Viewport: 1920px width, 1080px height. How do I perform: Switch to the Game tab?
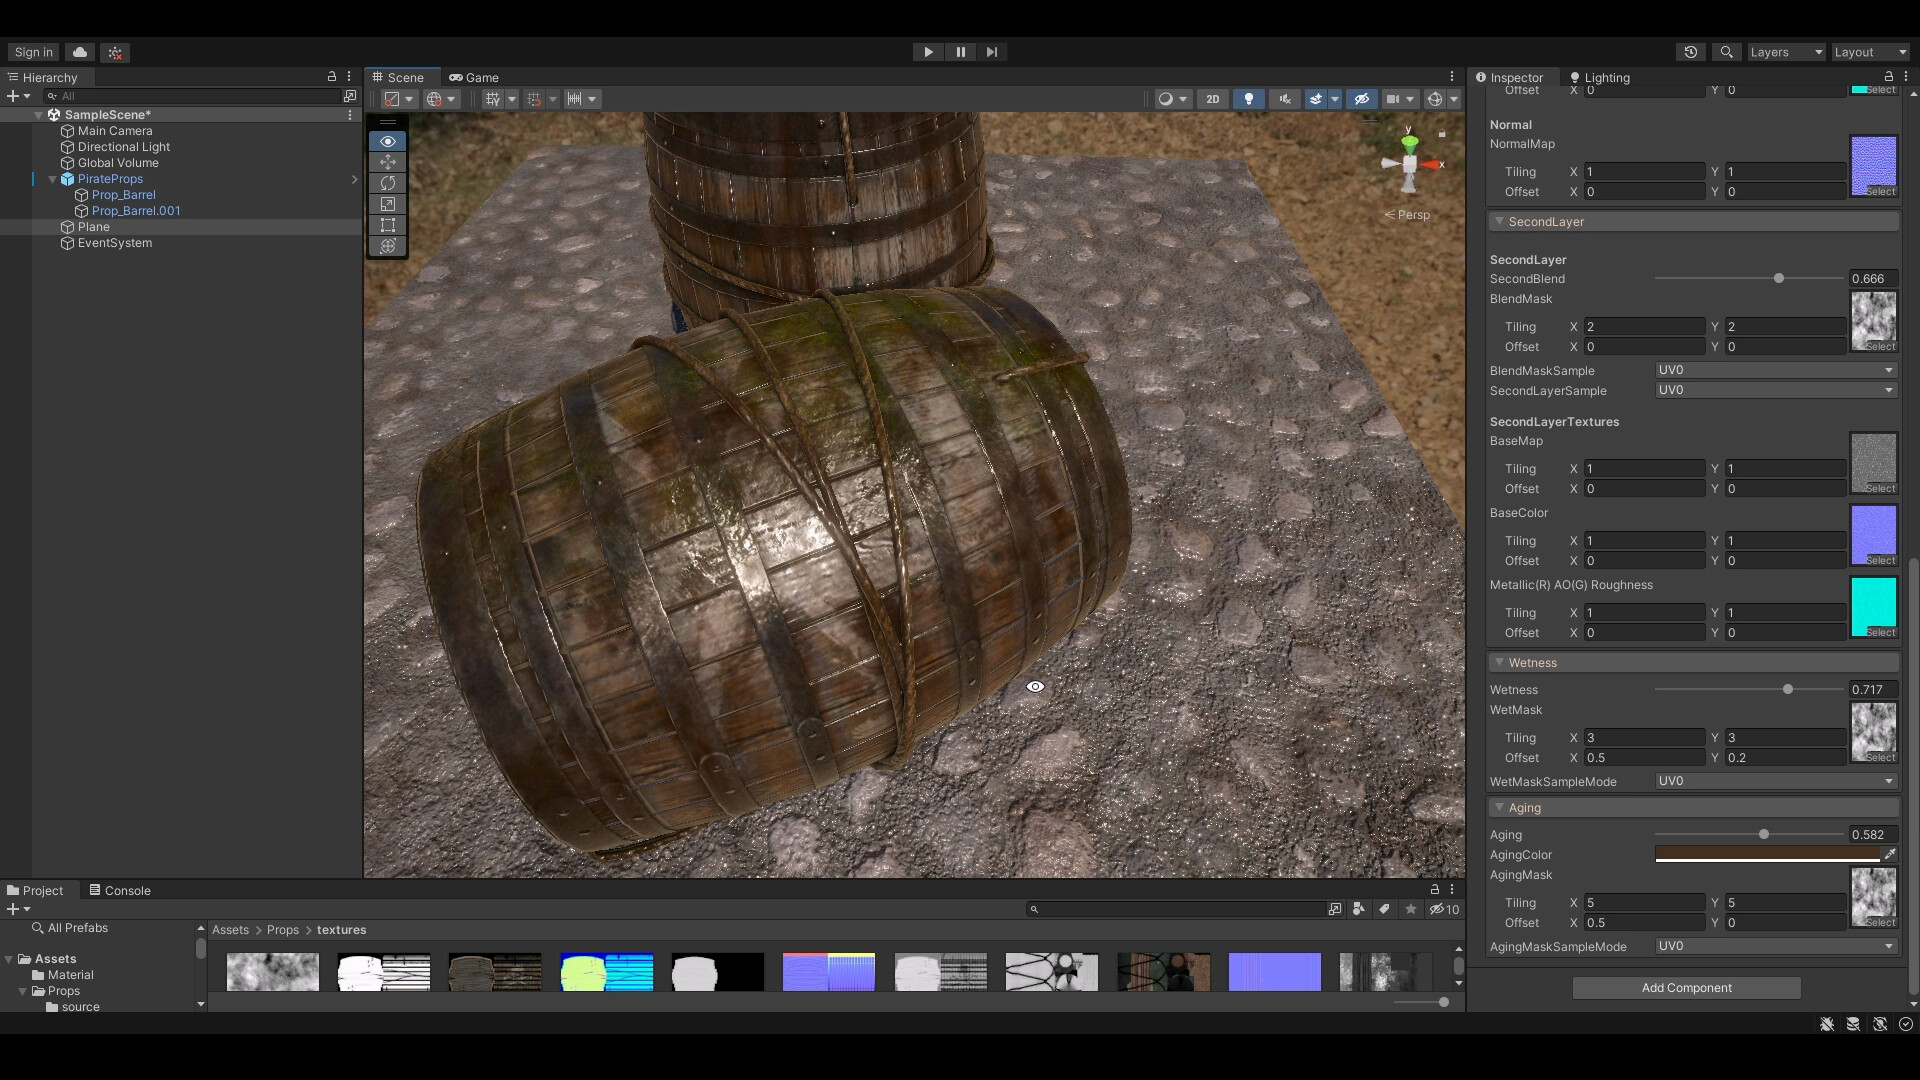(472, 77)
